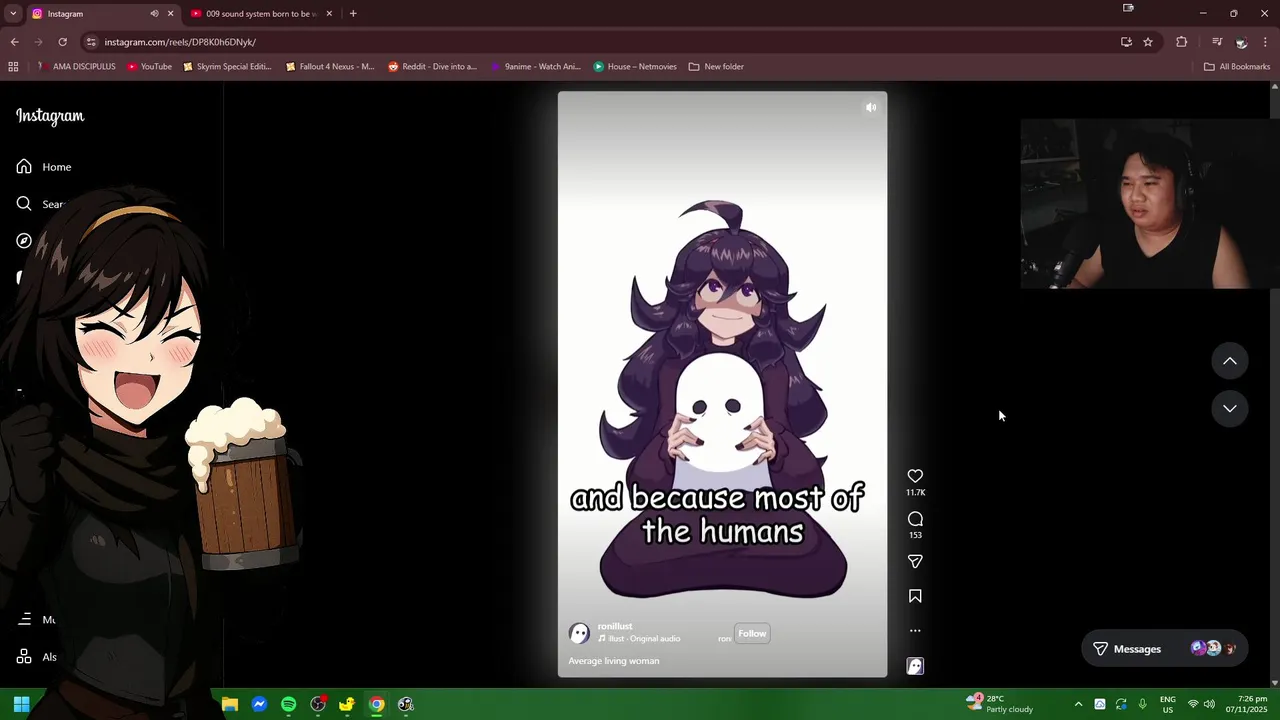The image size is (1280, 720).
Task: Open the weather widget showing 28°C
Action: pyautogui.click(x=999, y=704)
